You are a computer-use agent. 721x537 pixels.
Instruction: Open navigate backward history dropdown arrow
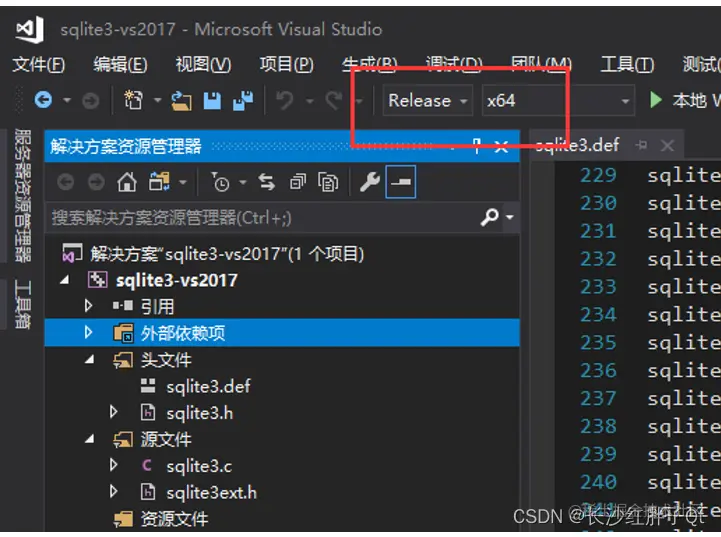(x=67, y=100)
